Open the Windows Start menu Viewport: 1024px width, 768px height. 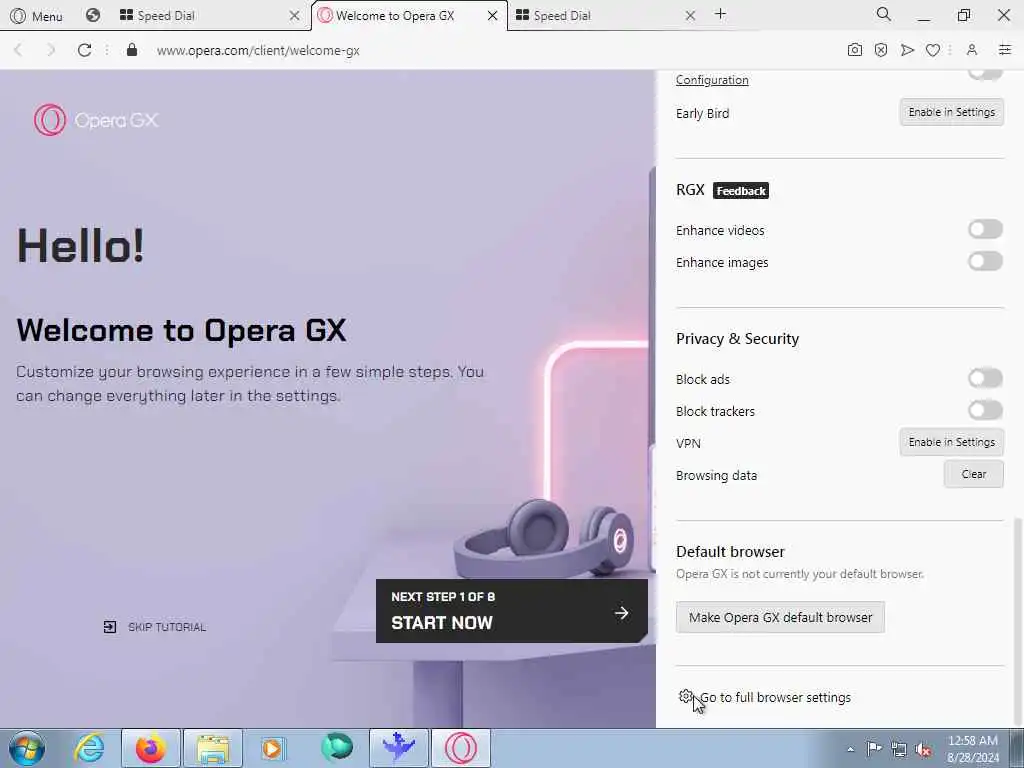click(27, 748)
